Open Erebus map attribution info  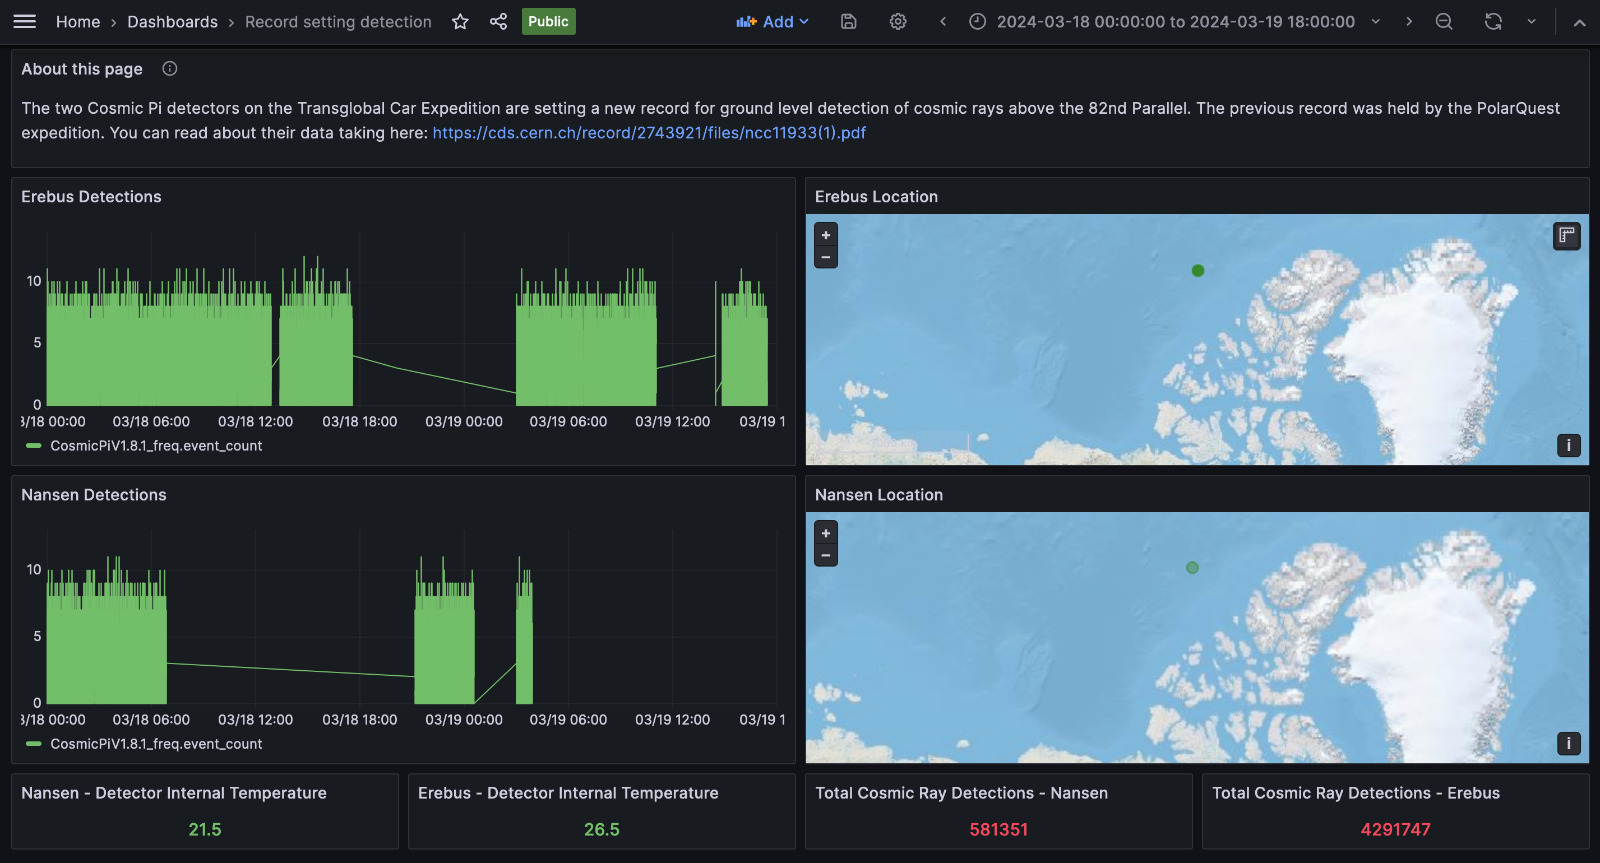click(1569, 445)
